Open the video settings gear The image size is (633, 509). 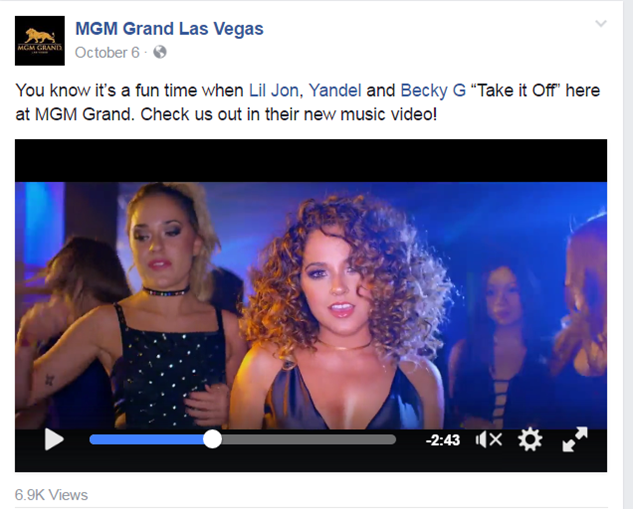[530, 439]
